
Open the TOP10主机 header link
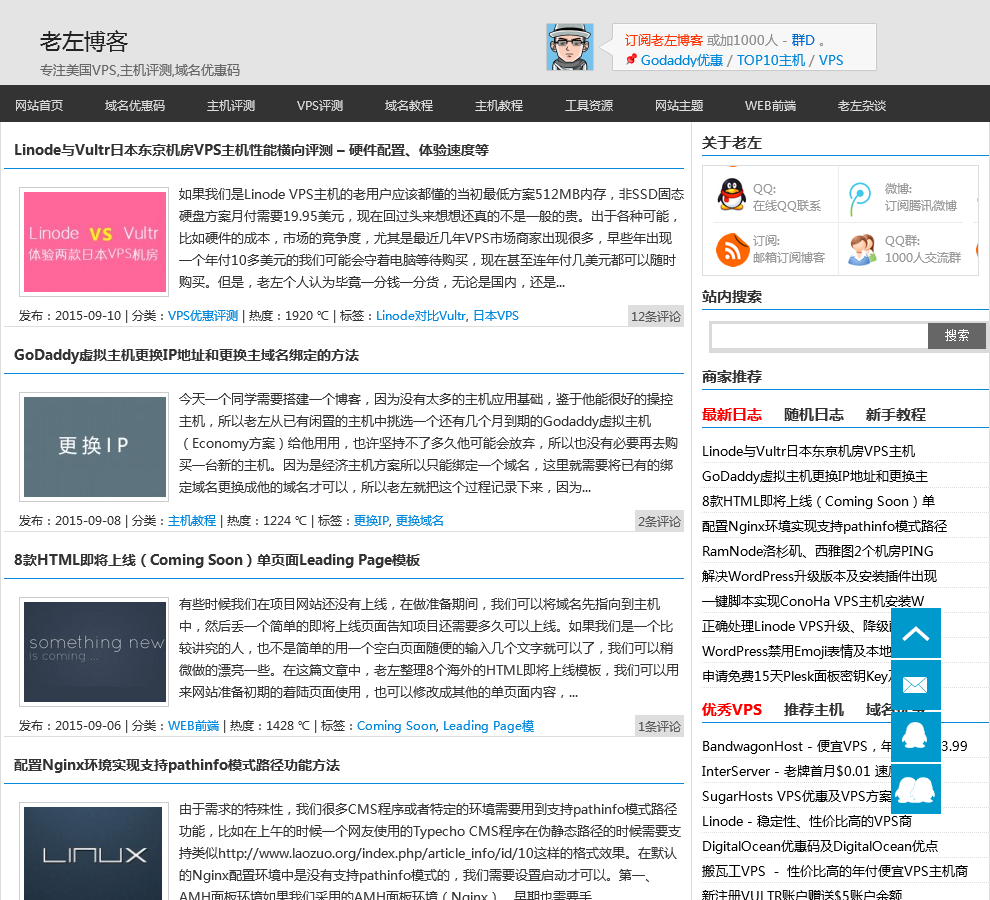[x=771, y=60]
